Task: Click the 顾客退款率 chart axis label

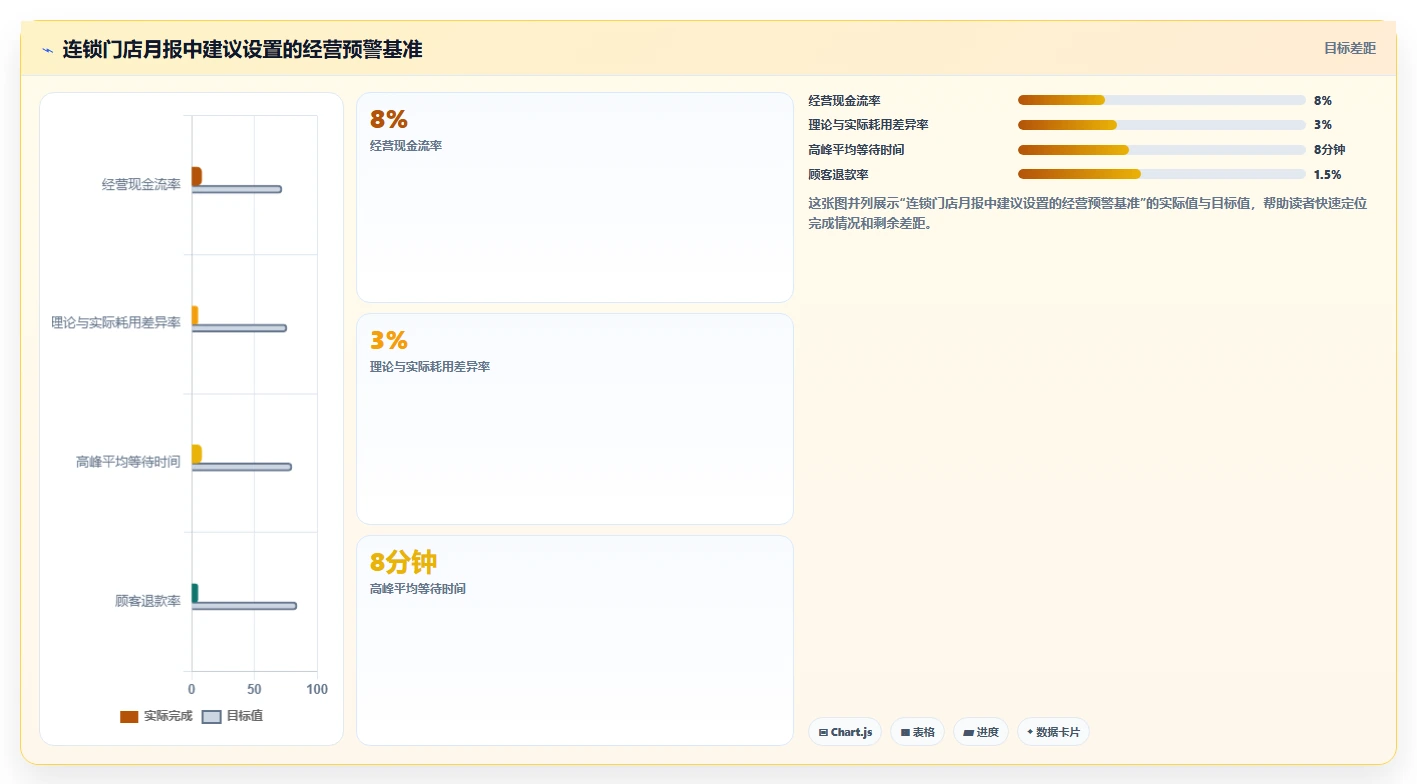Action: pos(148,601)
